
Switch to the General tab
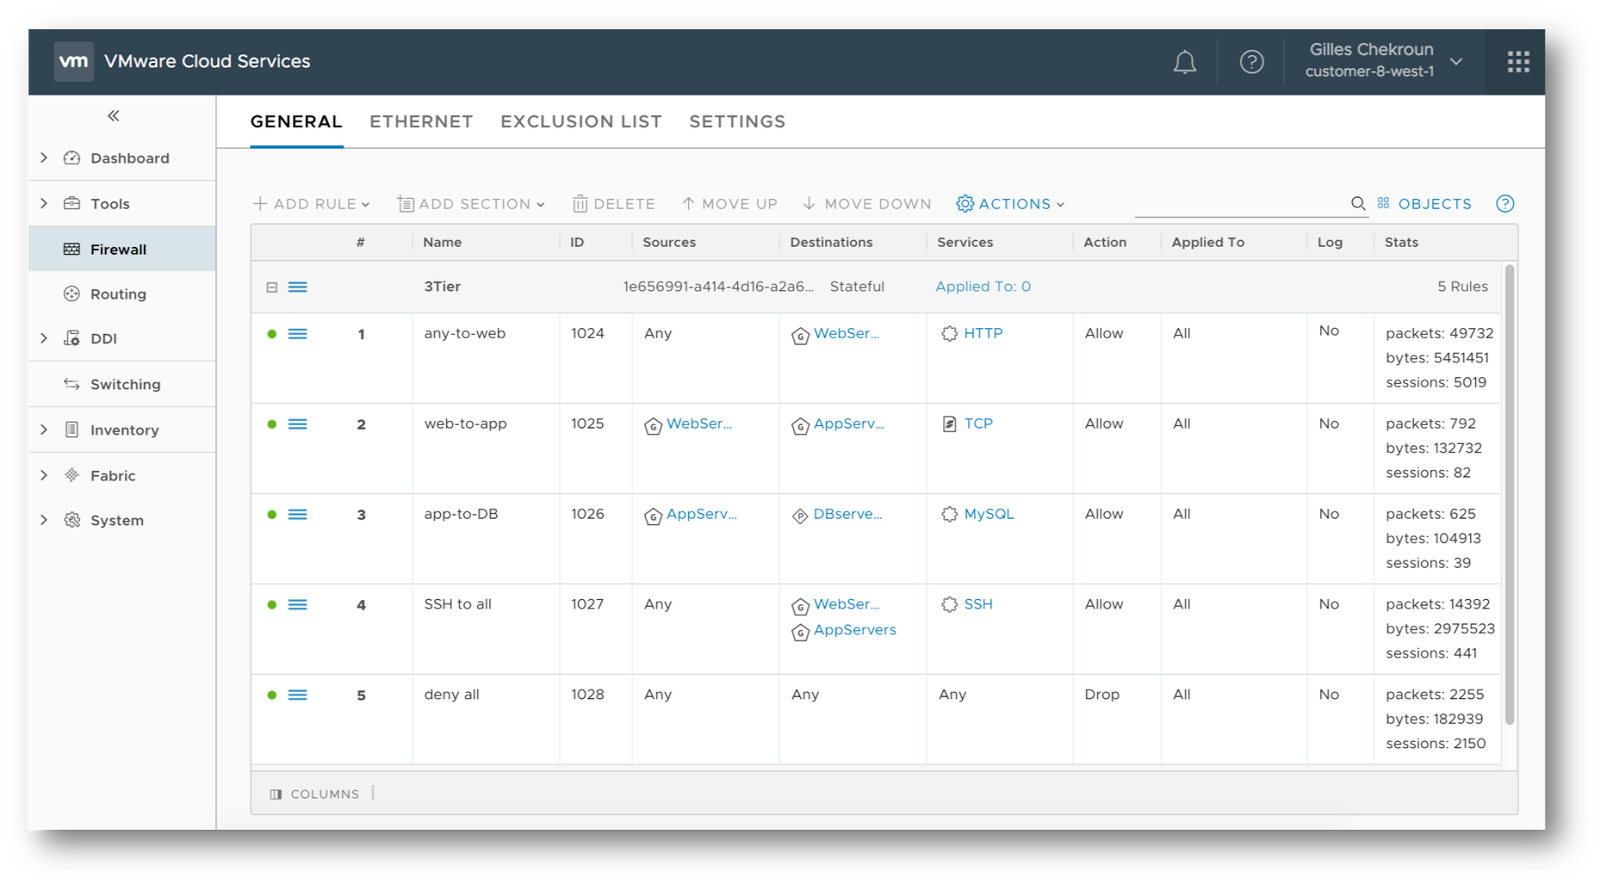(296, 122)
